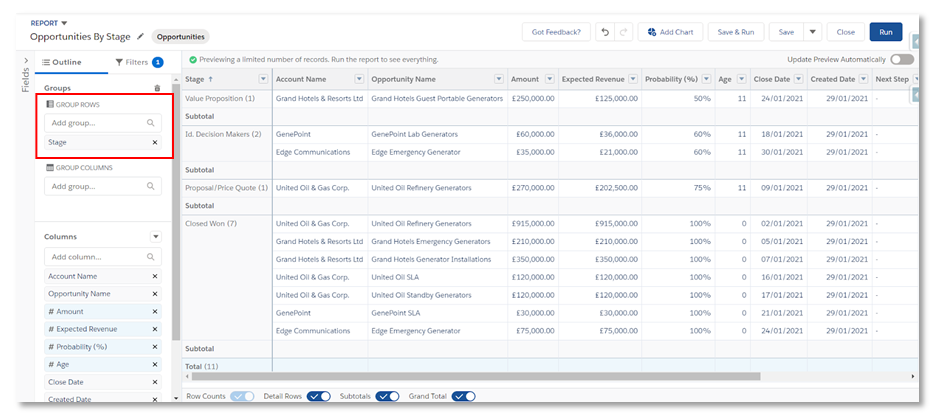Click the outline panel vertical scrollbar thumb
The height and width of the screenshot is (420, 940).
pyautogui.click(x=176, y=213)
